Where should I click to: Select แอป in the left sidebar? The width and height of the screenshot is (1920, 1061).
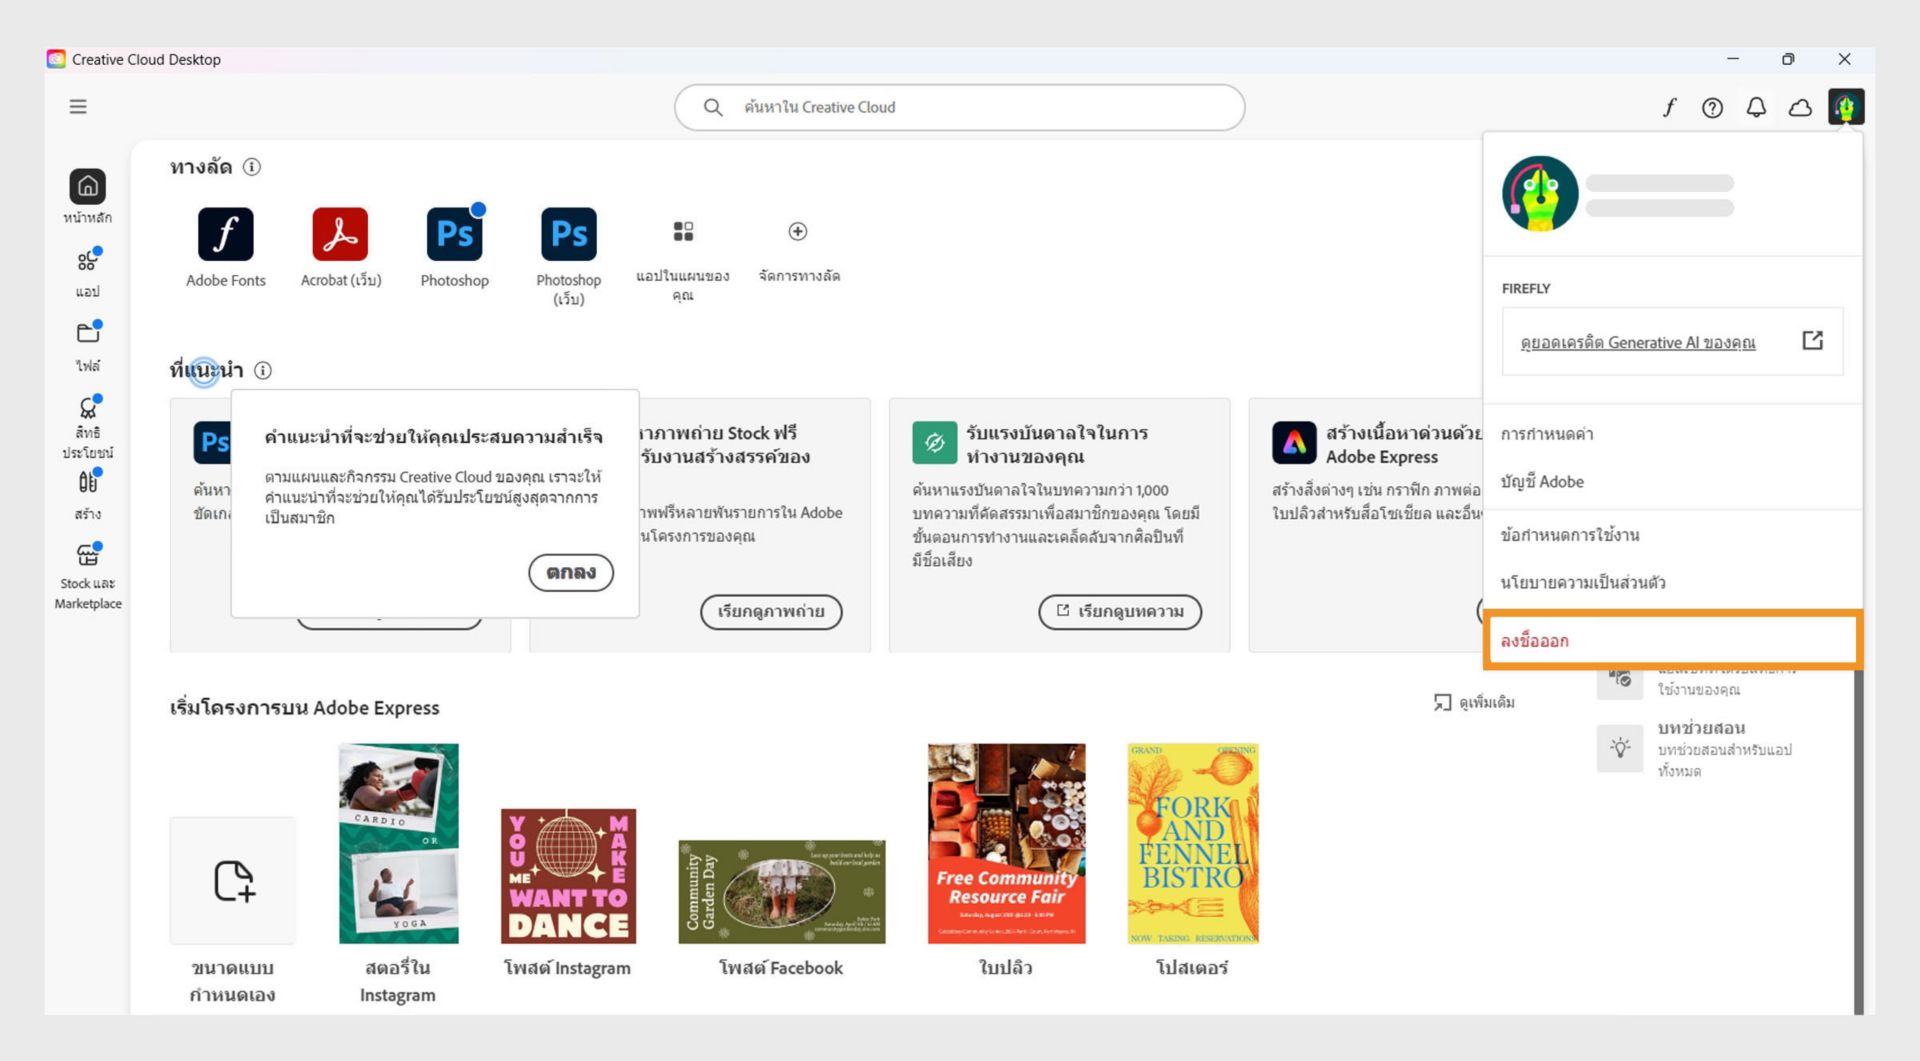[x=88, y=262]
